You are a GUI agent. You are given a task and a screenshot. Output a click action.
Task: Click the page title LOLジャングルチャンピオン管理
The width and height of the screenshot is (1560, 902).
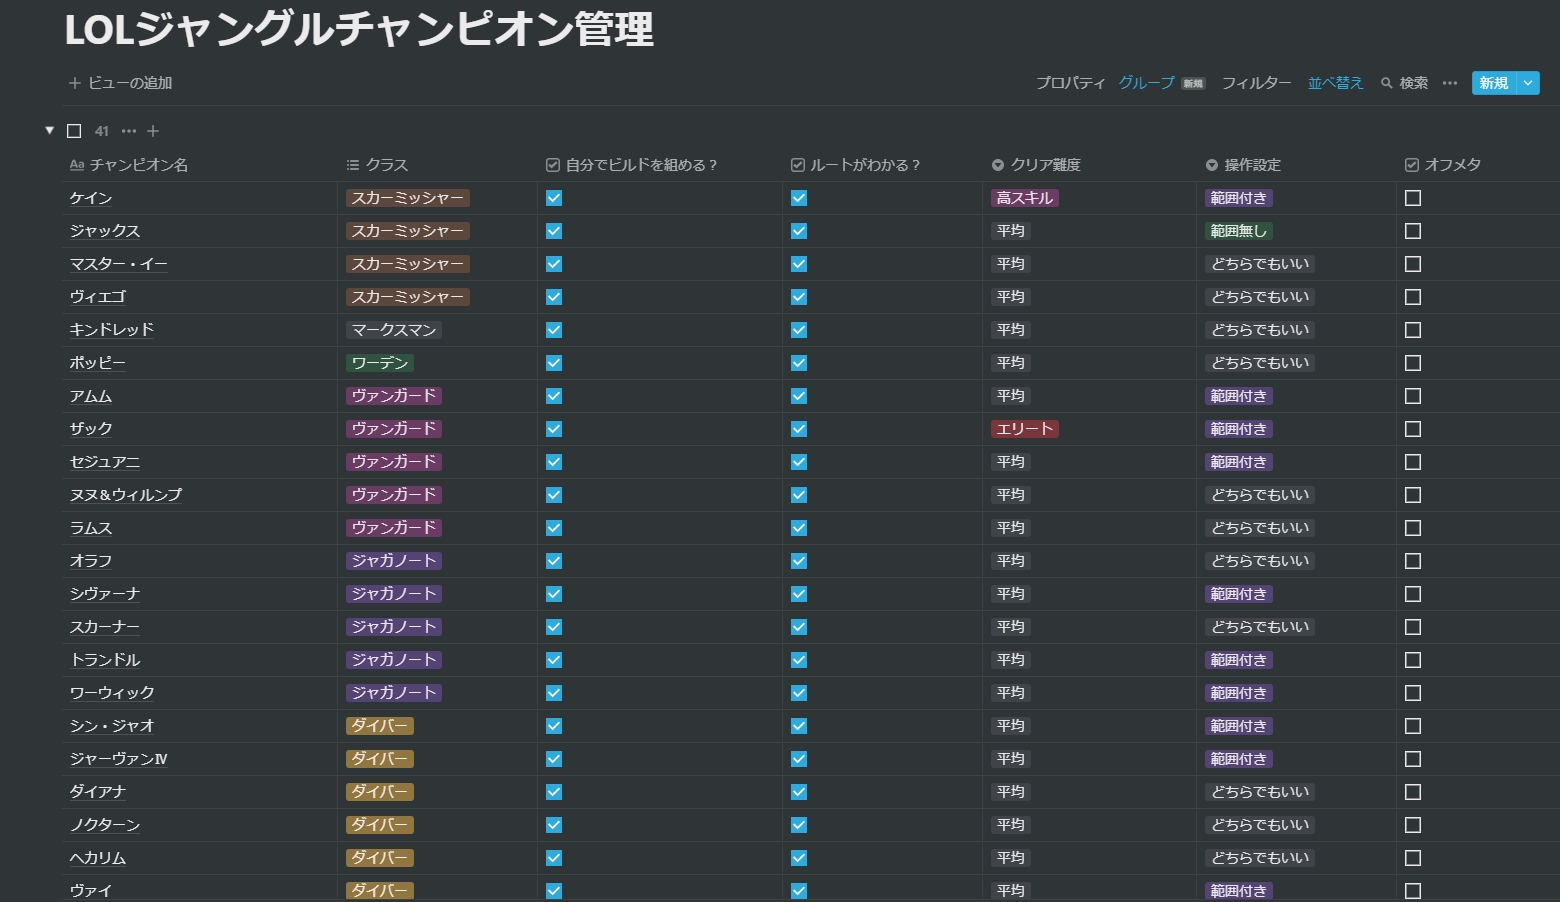359,29
